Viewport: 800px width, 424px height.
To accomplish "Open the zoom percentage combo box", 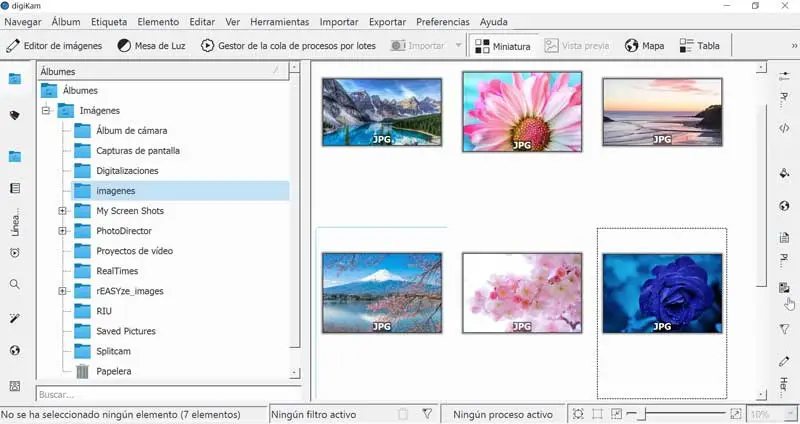I will 772,414.
